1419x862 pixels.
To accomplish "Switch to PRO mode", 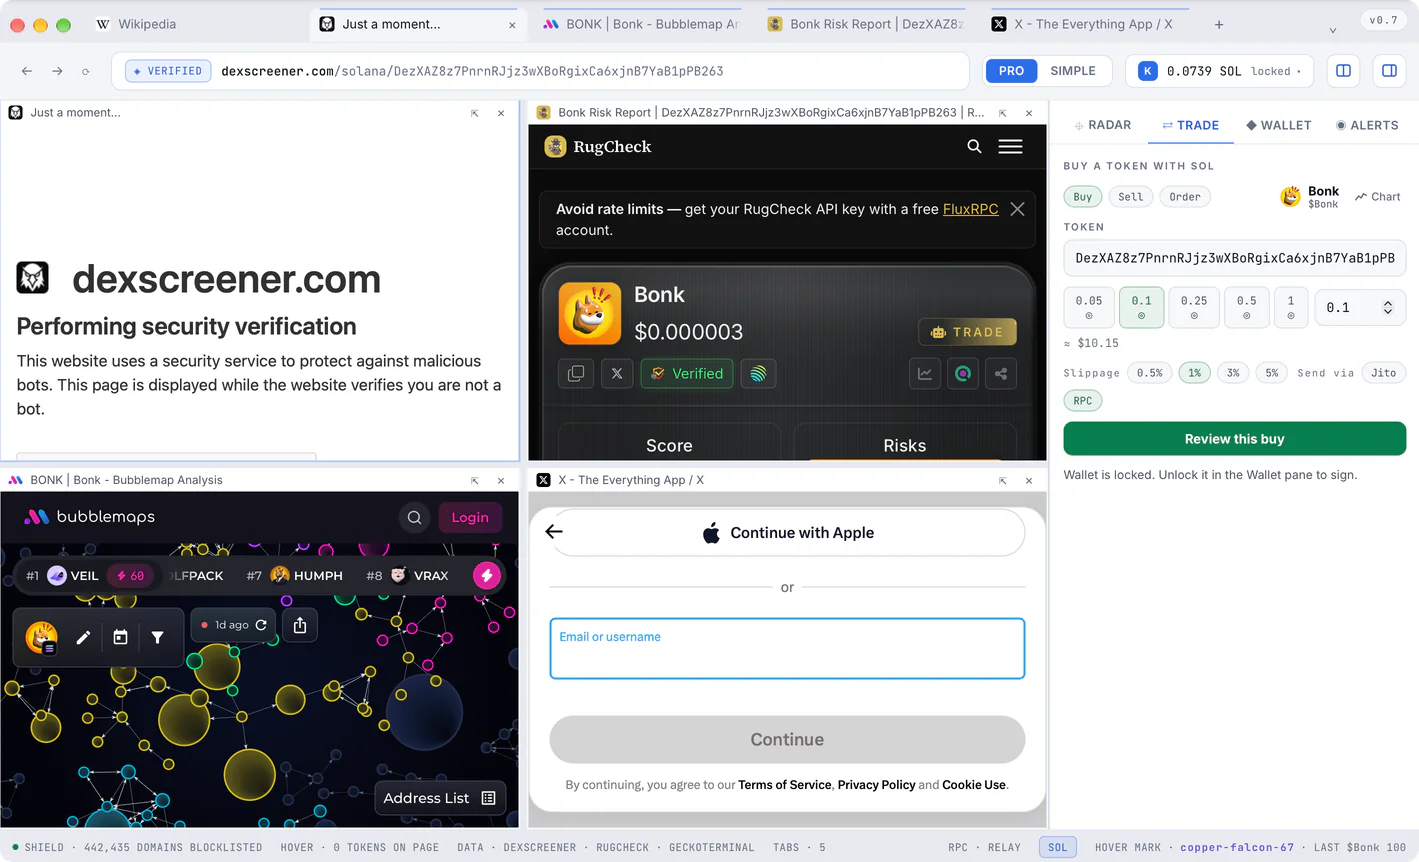I will point(1011,71).
